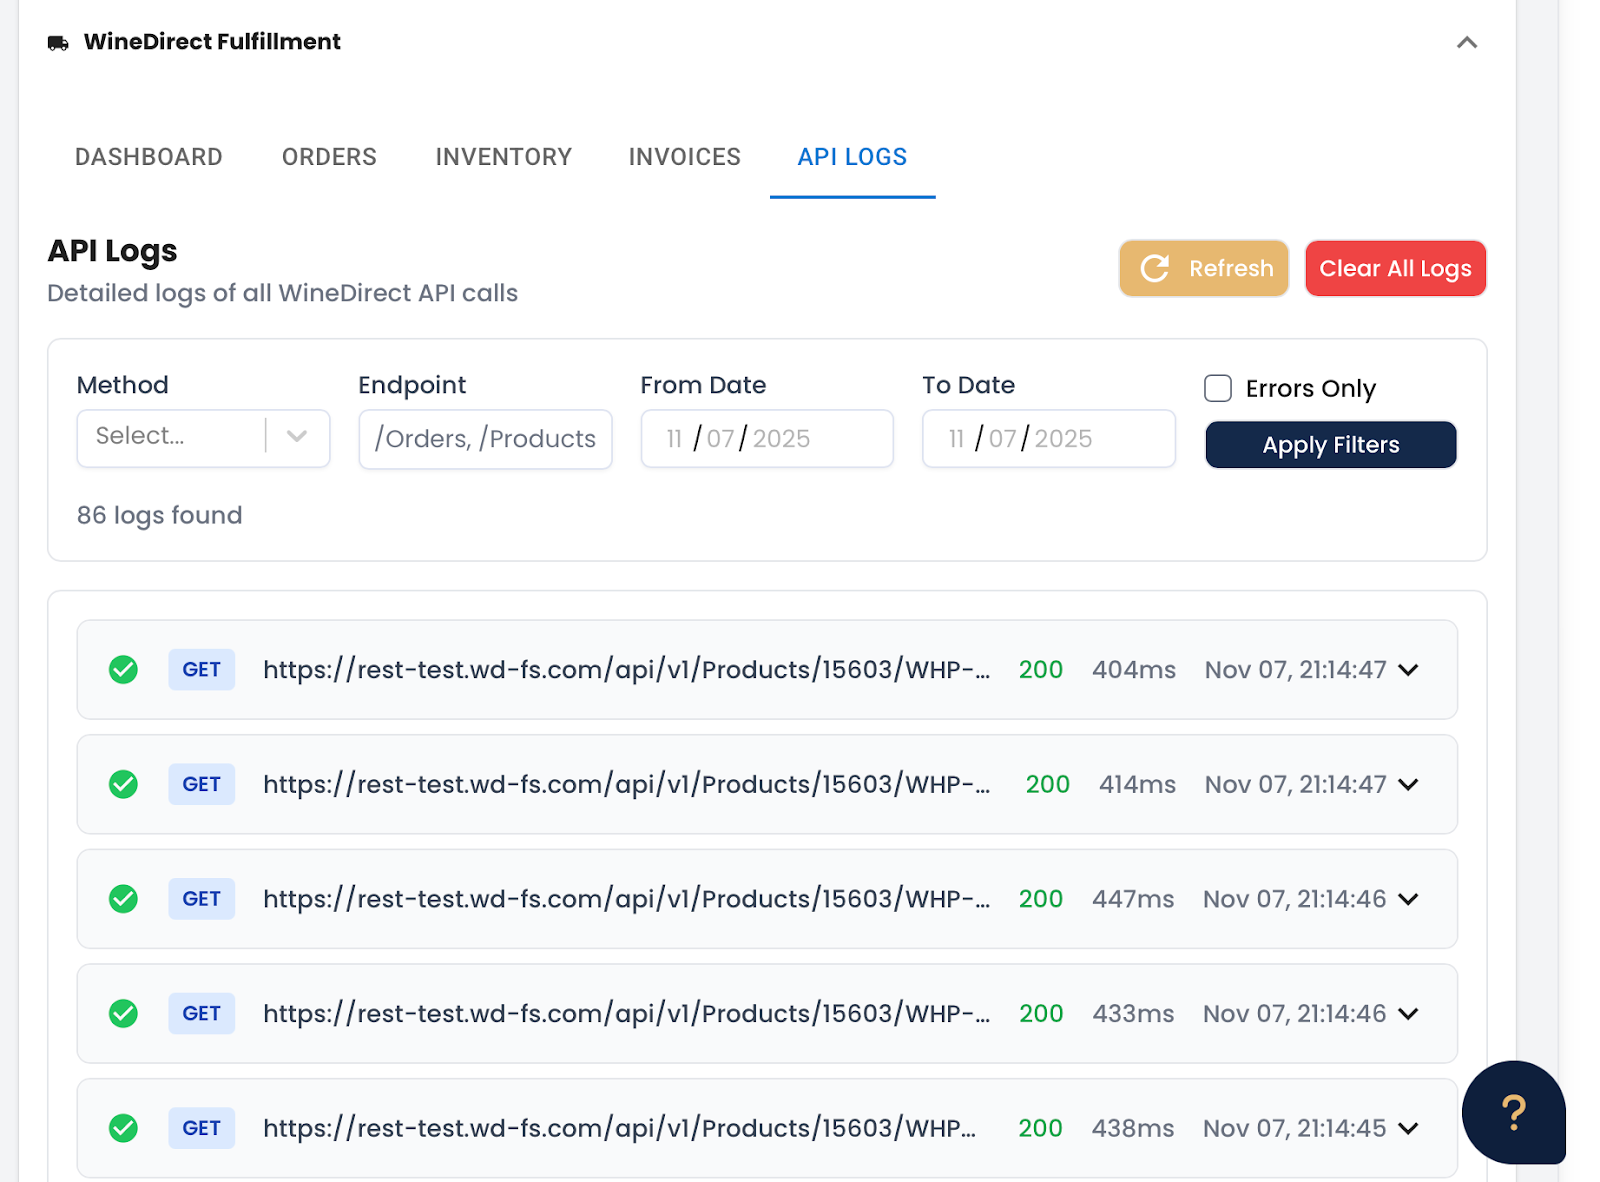The image size is (1600, 1182).
Task: Click the timestamp of the 404ms log
Action: pyautogui.click(x=1295, y=670)
